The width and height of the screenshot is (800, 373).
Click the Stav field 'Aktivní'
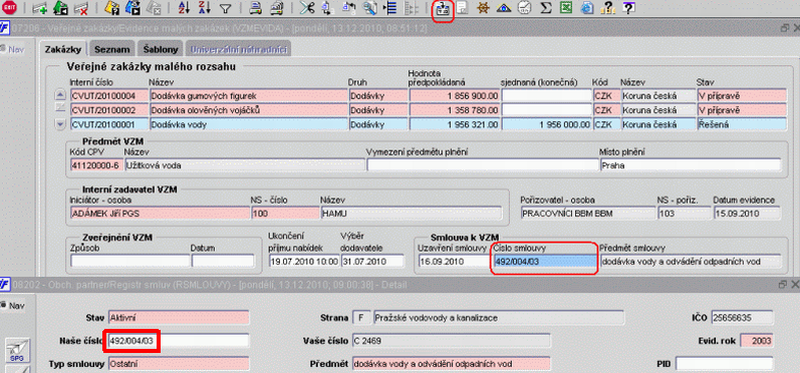pyautogui.click(x=179, y=318)
